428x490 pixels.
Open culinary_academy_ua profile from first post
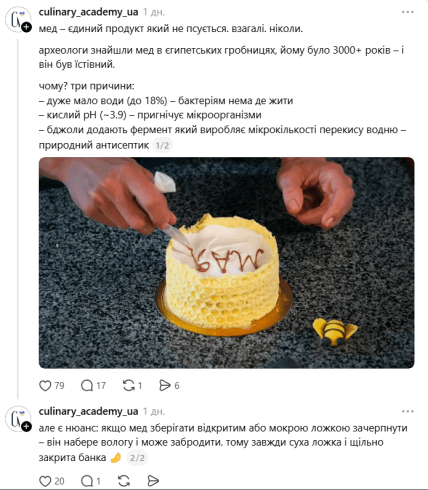point(88,12)
